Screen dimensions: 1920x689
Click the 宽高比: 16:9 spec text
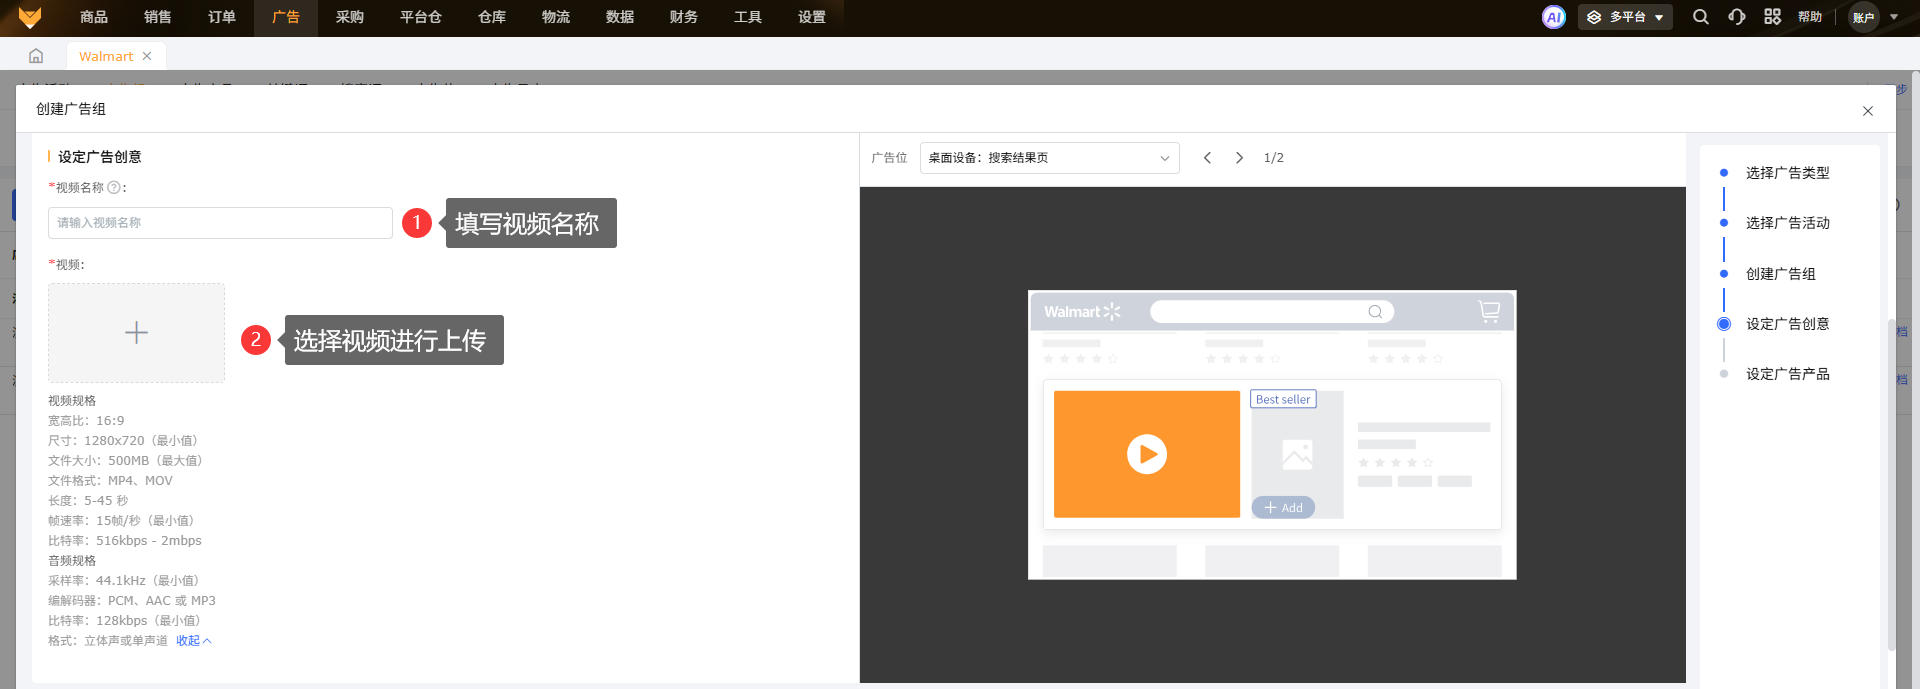click(86, 421)
